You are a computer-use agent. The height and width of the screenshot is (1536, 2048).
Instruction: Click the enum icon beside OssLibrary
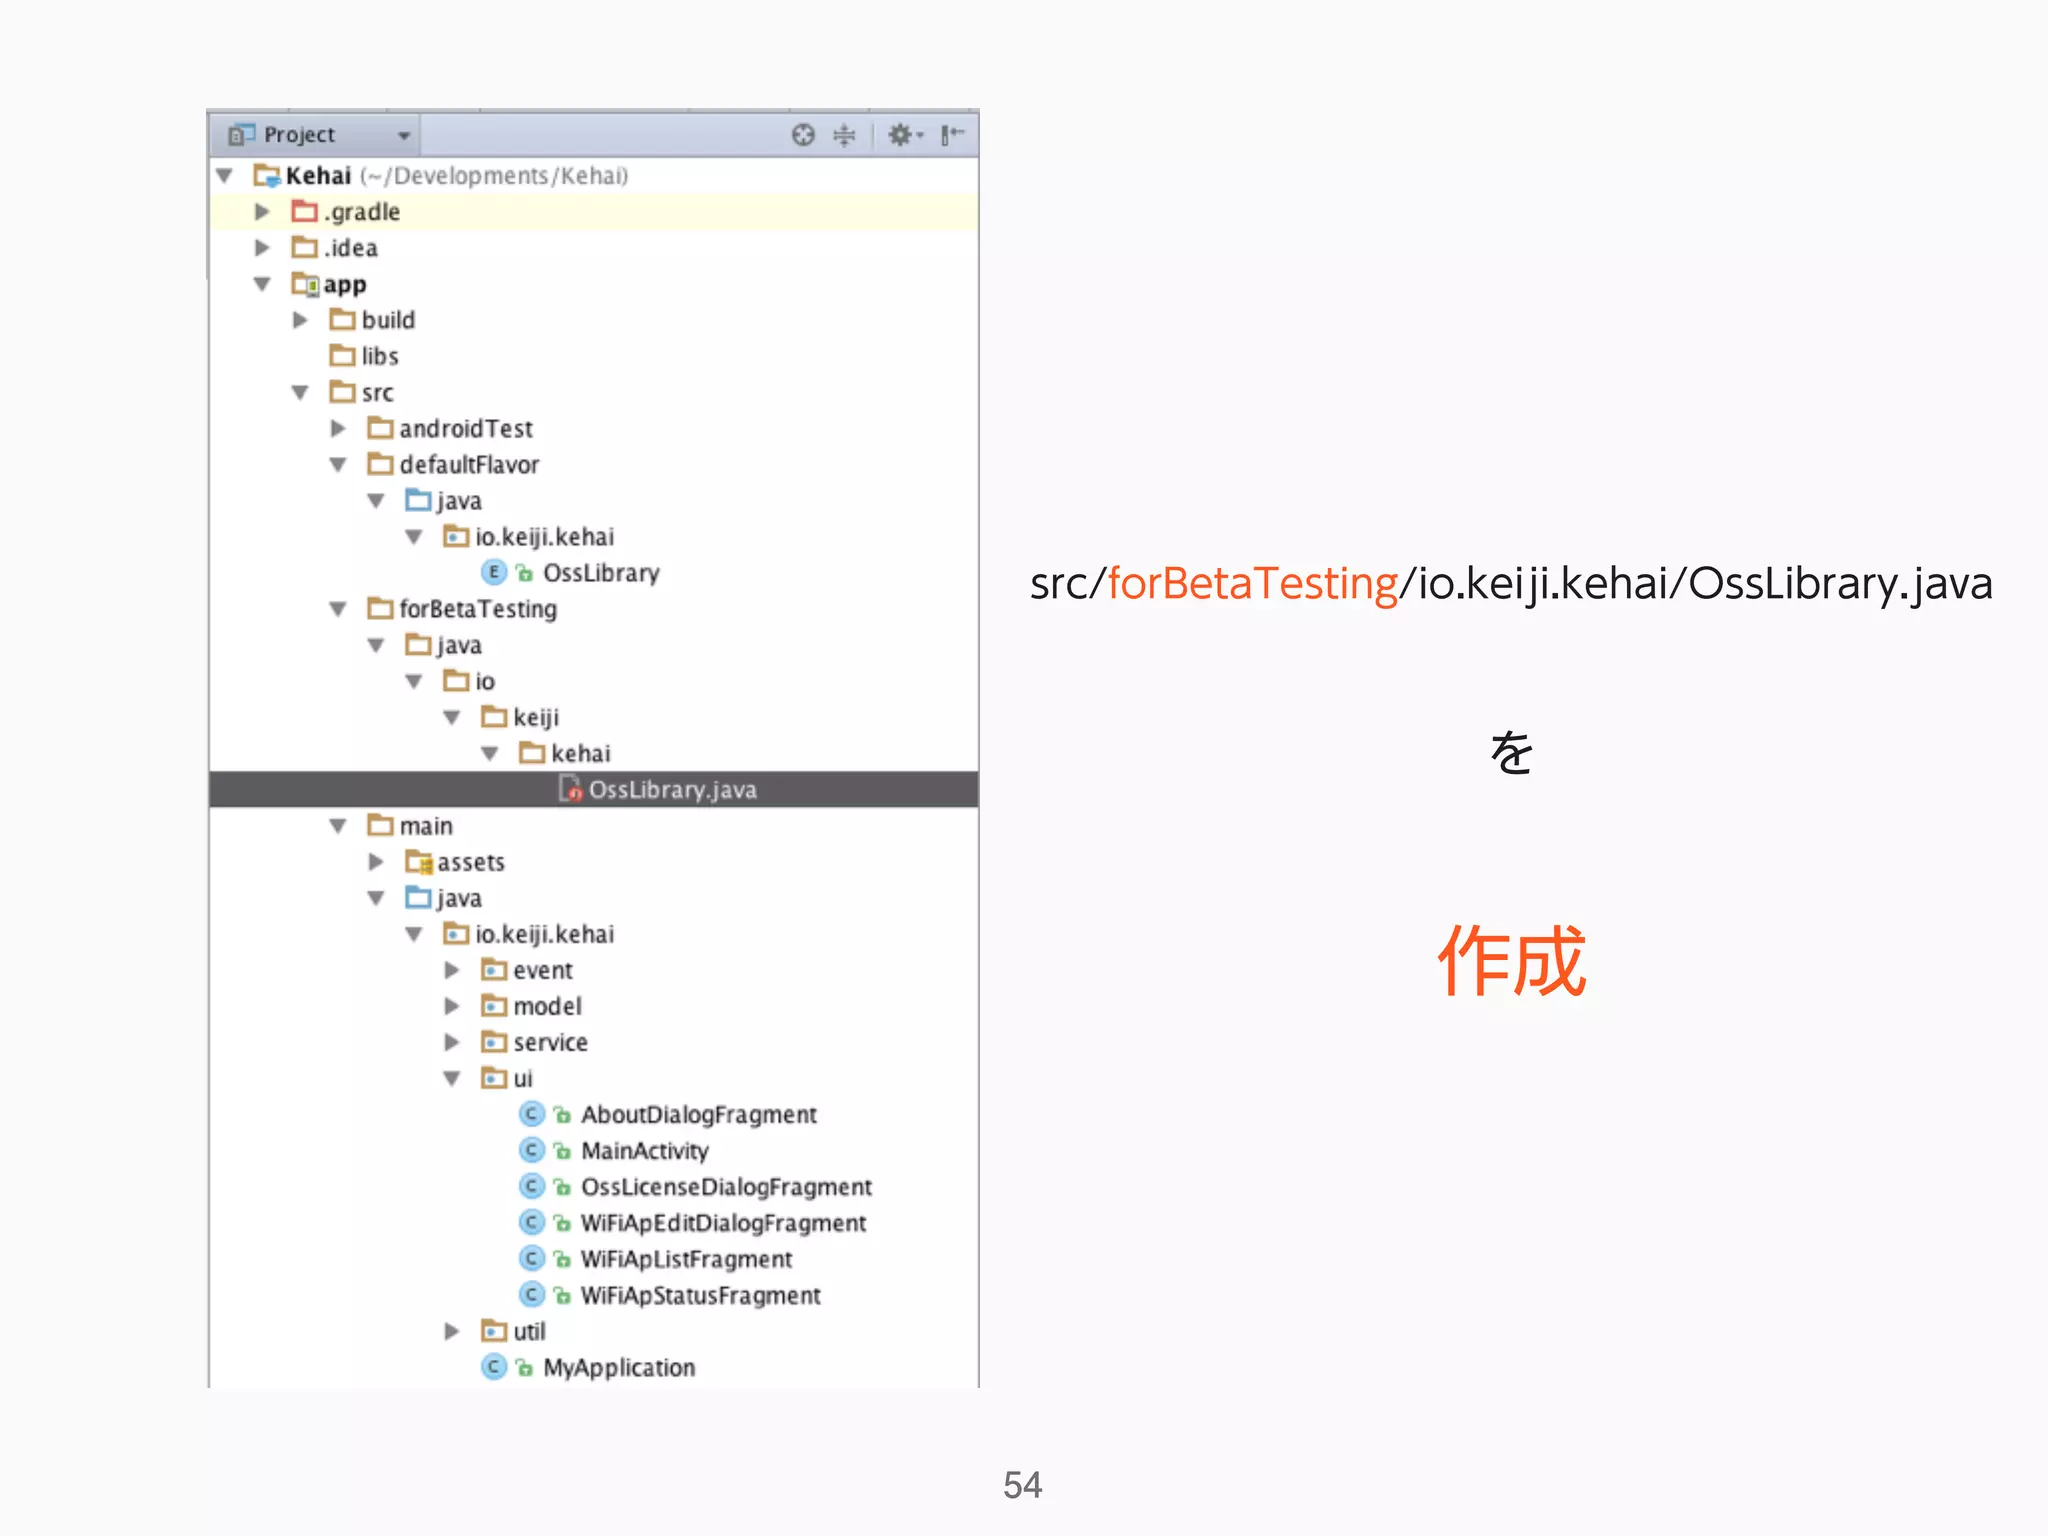494,572
